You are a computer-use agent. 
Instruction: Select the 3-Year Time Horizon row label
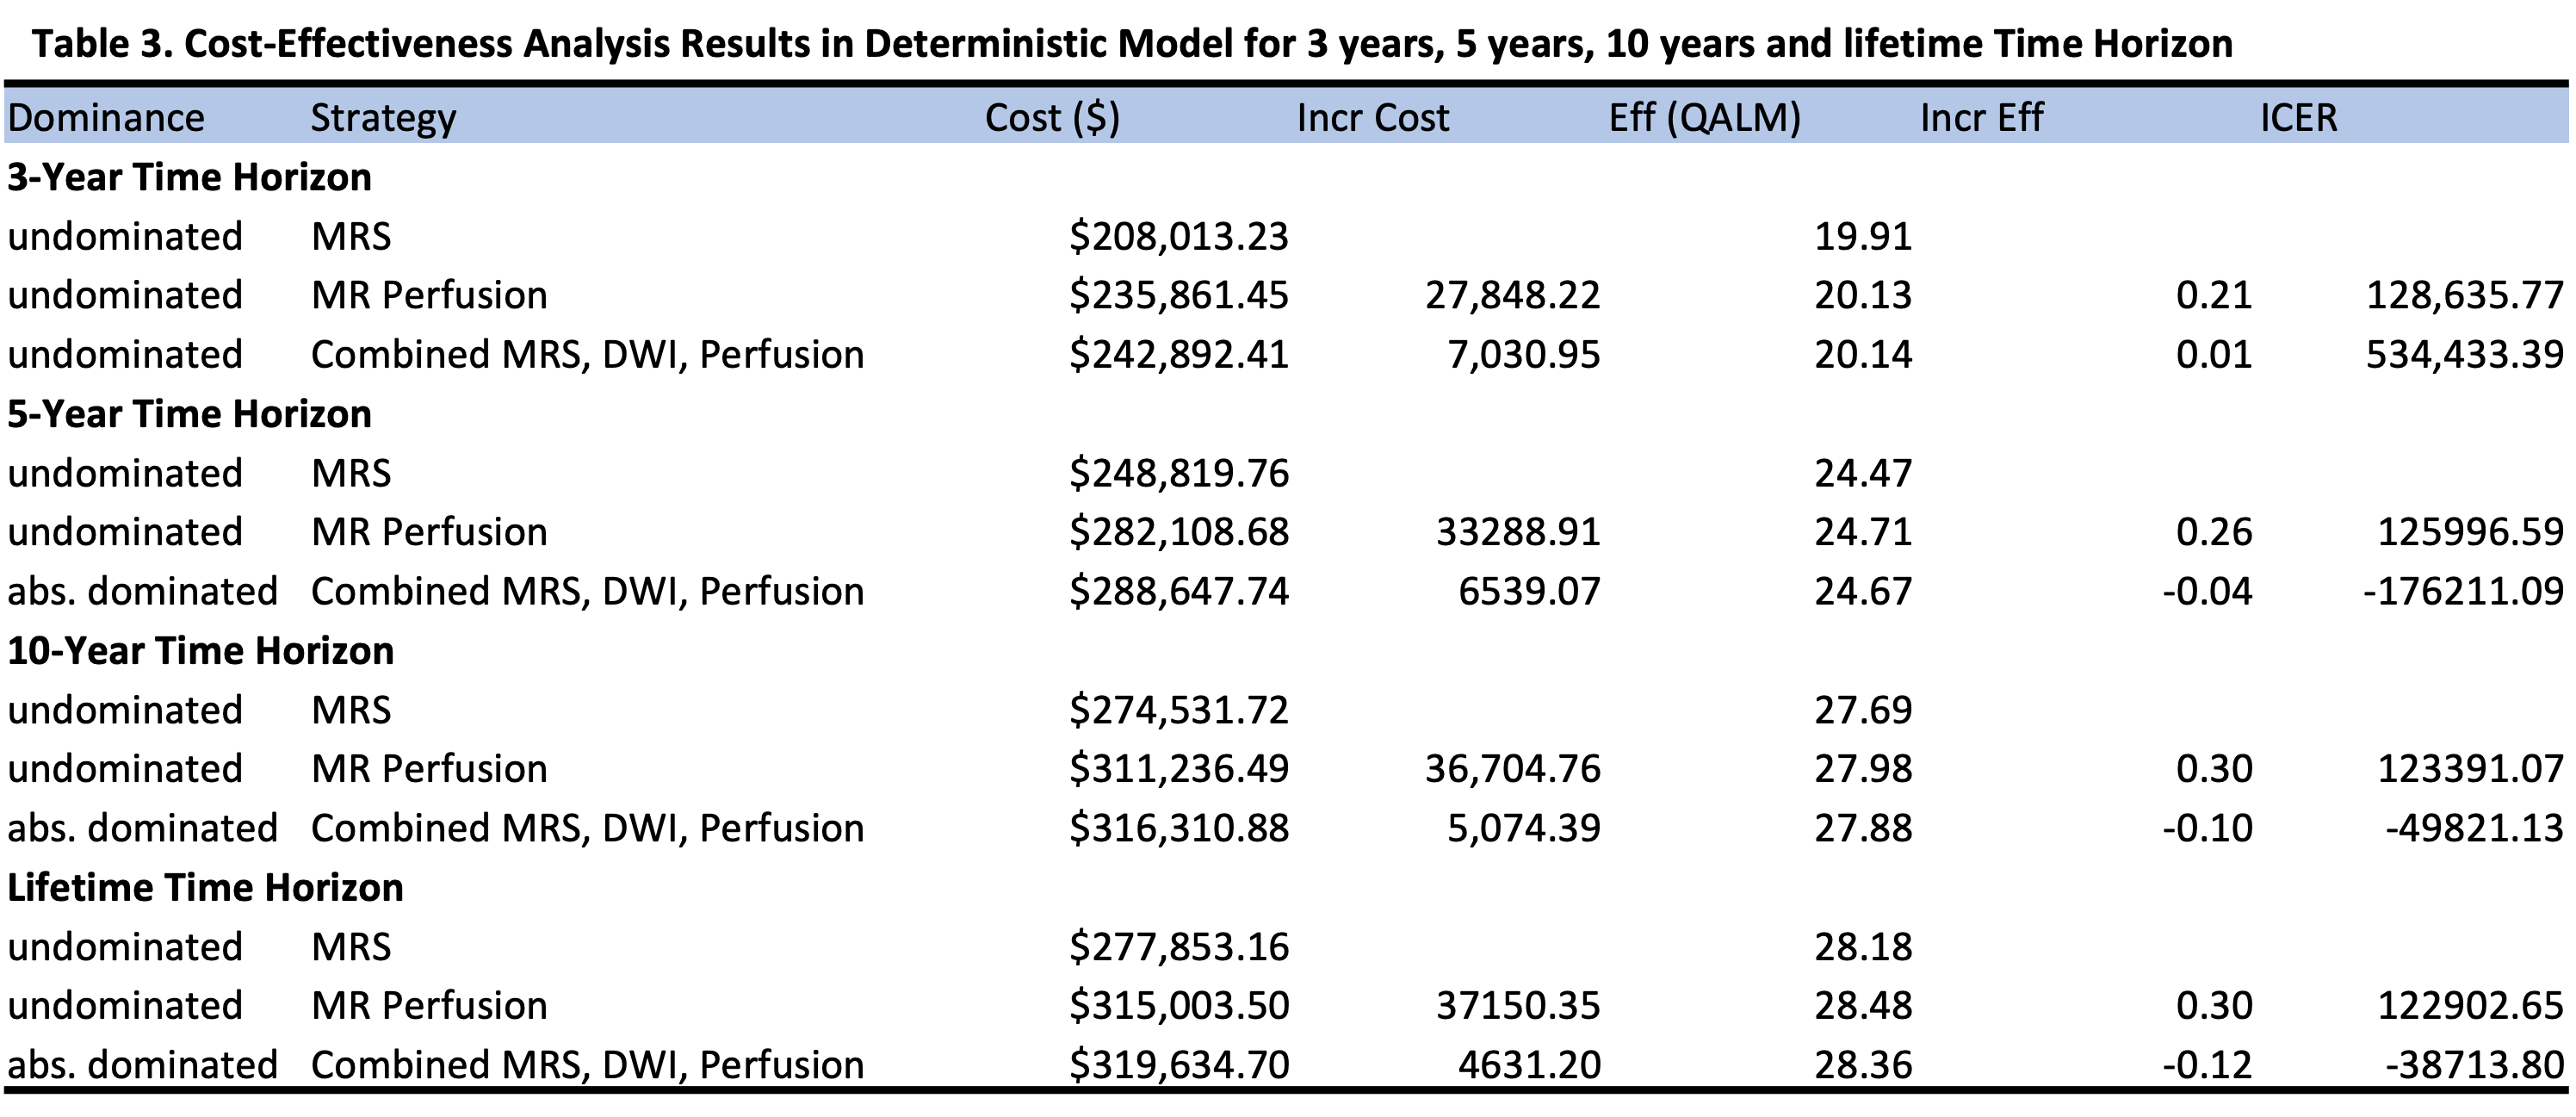pyautogui.click(x=190, y=177)
